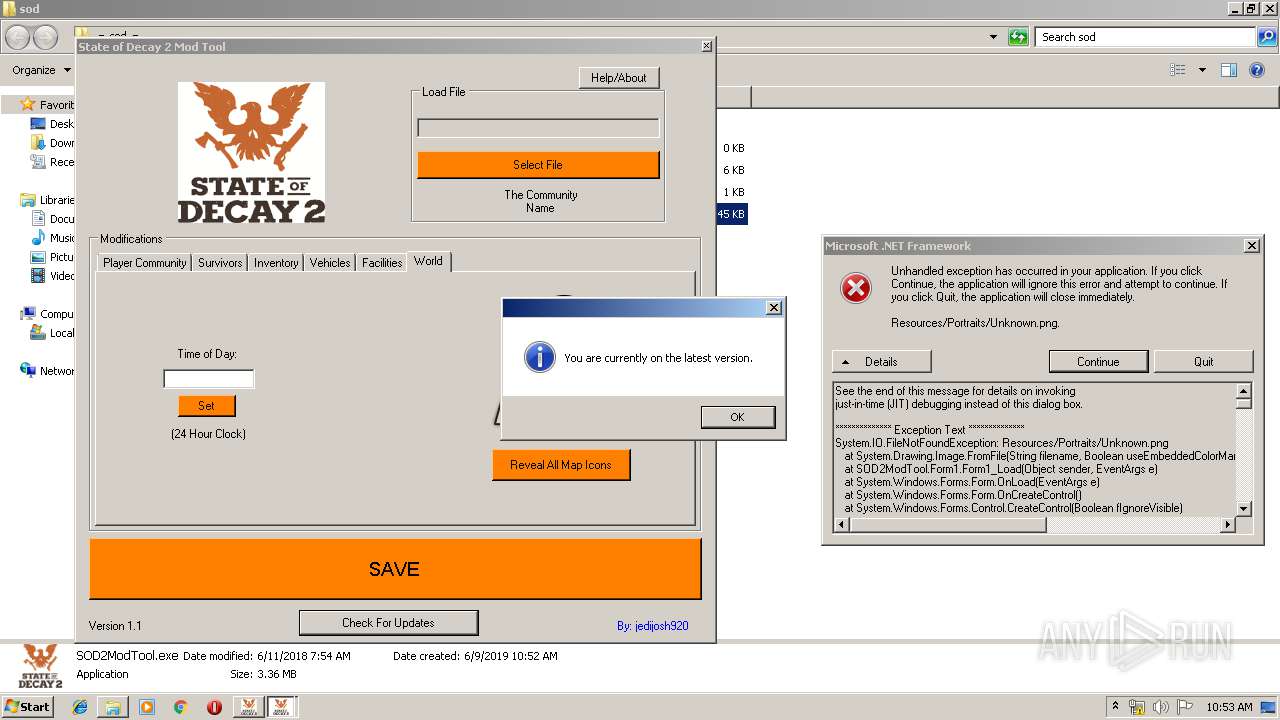Switch to the Player Community tab
This screenshot has height=720, width=1280.
(x=144, y=263)
